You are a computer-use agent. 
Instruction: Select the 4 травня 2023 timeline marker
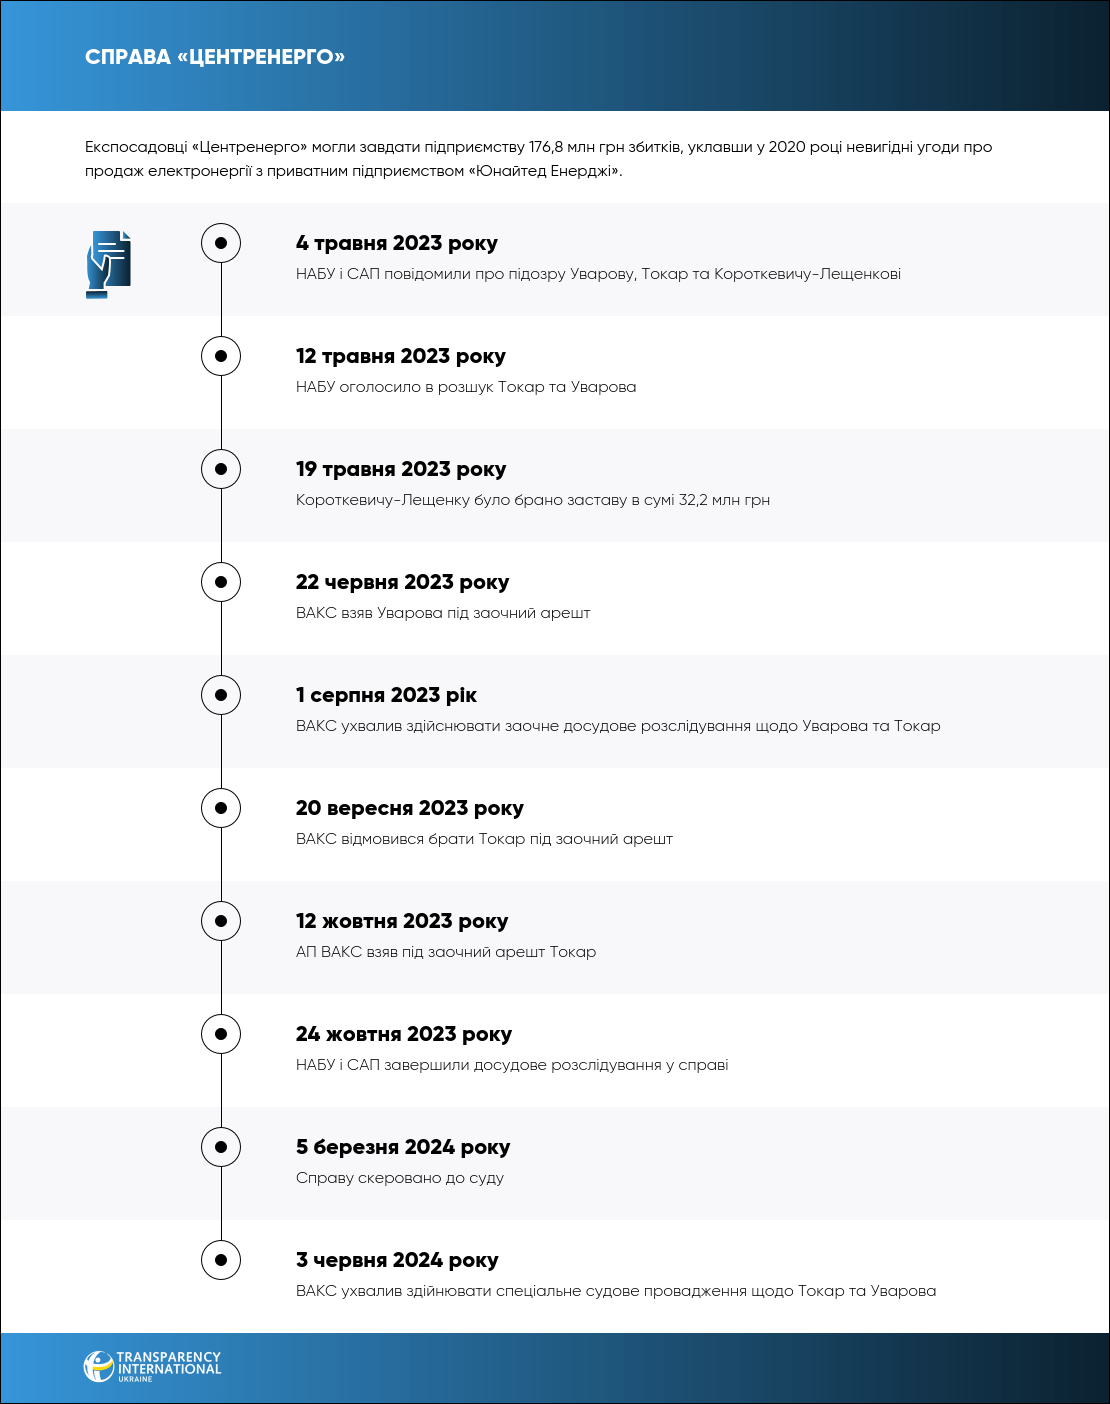[221, 243]
